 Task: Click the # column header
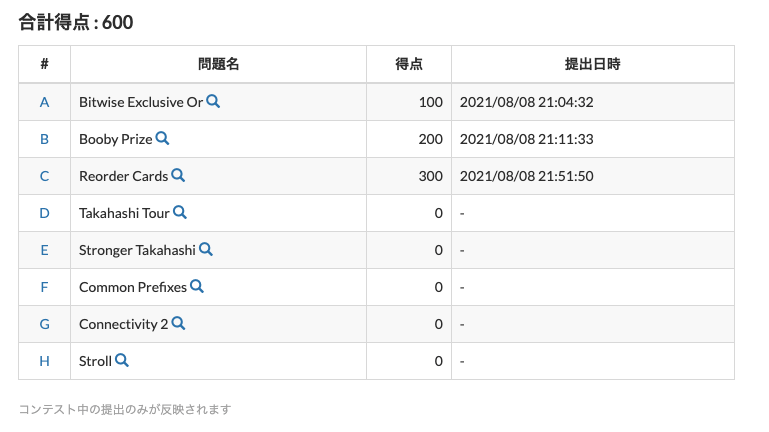44,64
